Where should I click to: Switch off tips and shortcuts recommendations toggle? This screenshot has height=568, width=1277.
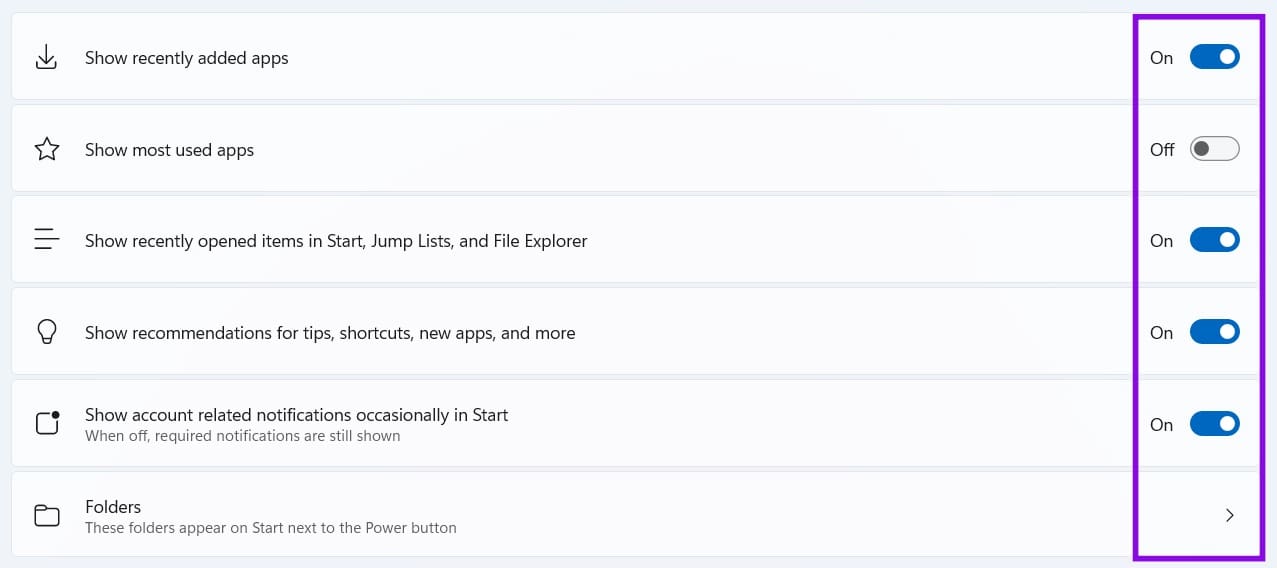point(1214,332)
